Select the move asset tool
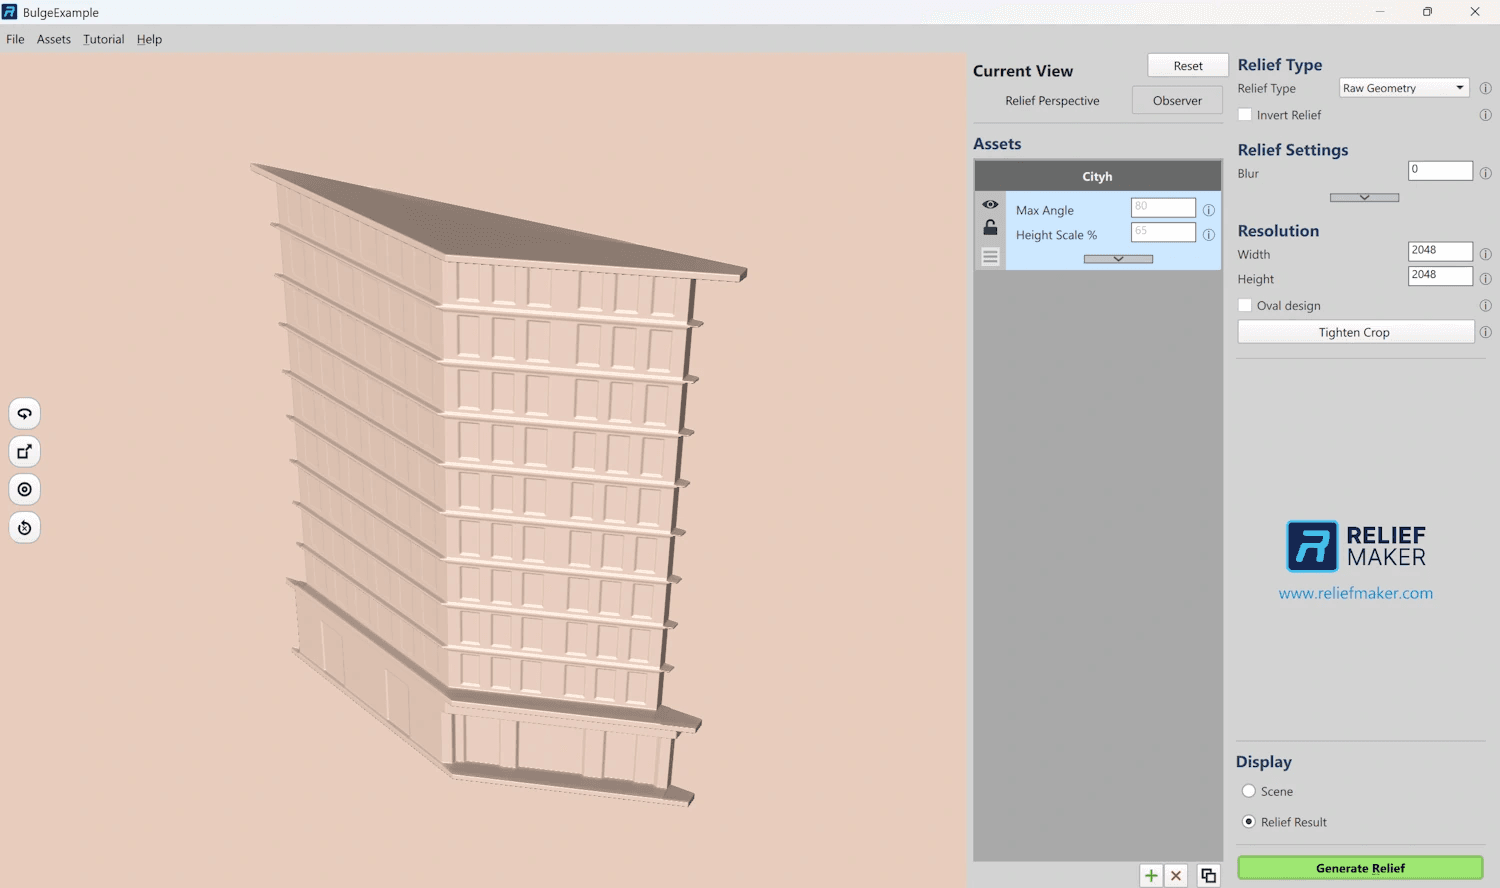The image size is (1500, 888). coord(24,450)
